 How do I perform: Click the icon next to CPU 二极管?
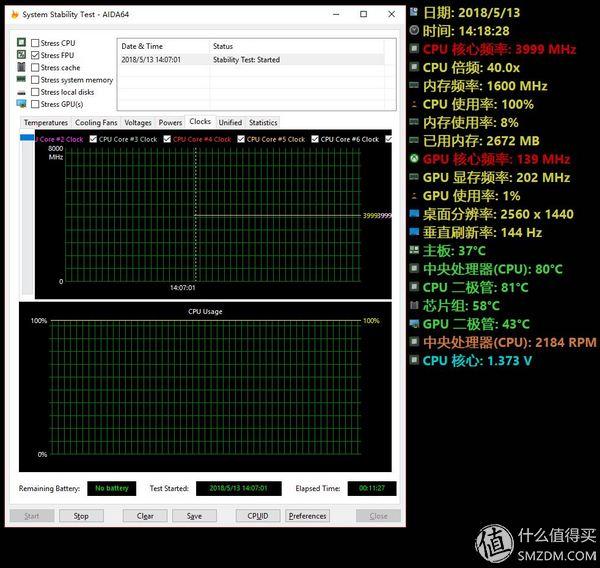coord(414,287)
